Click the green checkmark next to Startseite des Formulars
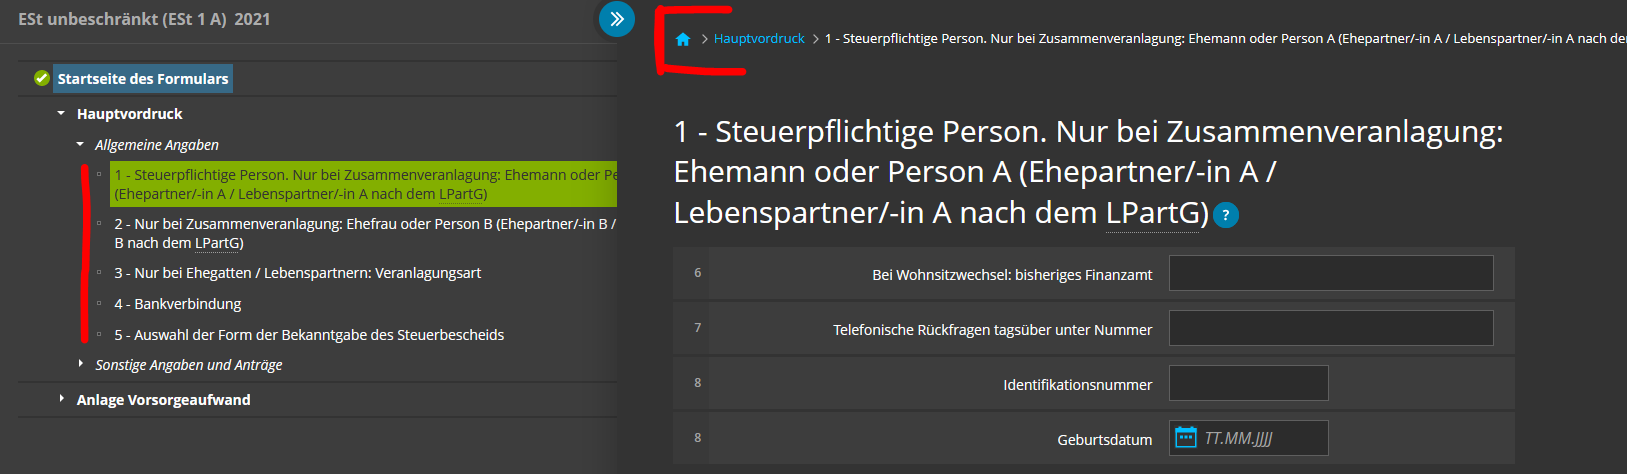 coord(42,78)
